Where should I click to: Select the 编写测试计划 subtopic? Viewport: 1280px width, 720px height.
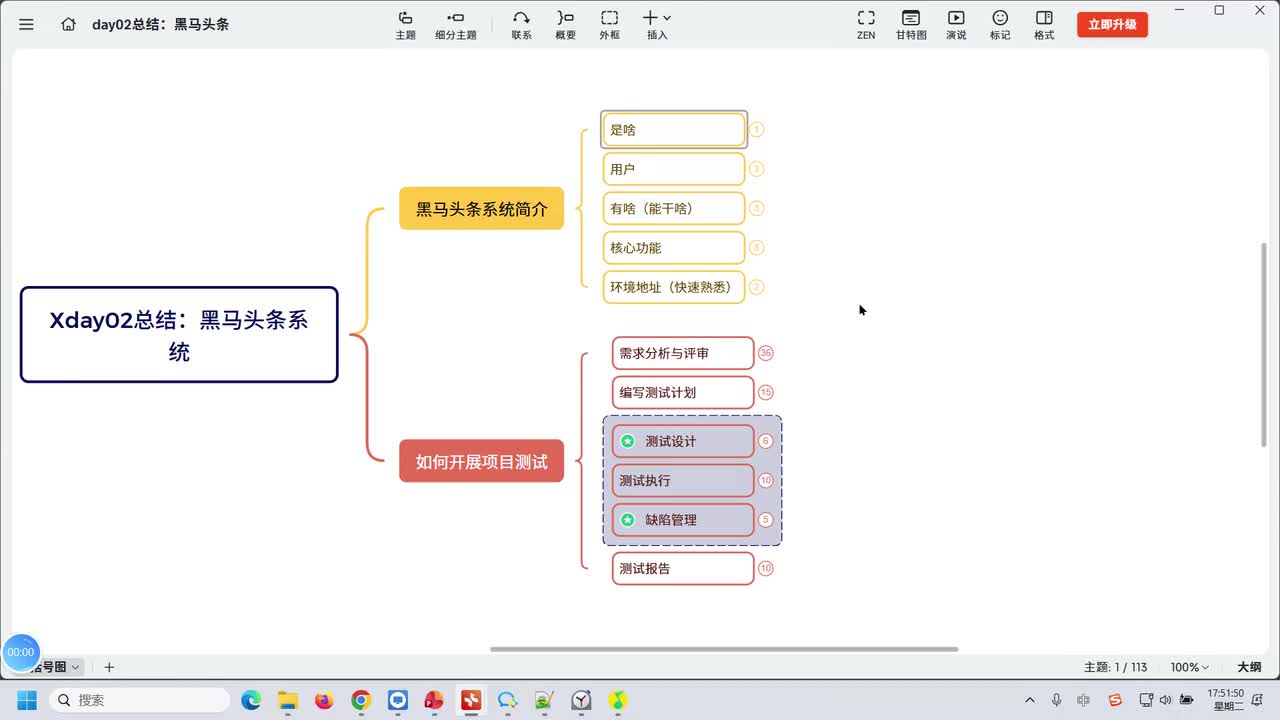(683, 392)
